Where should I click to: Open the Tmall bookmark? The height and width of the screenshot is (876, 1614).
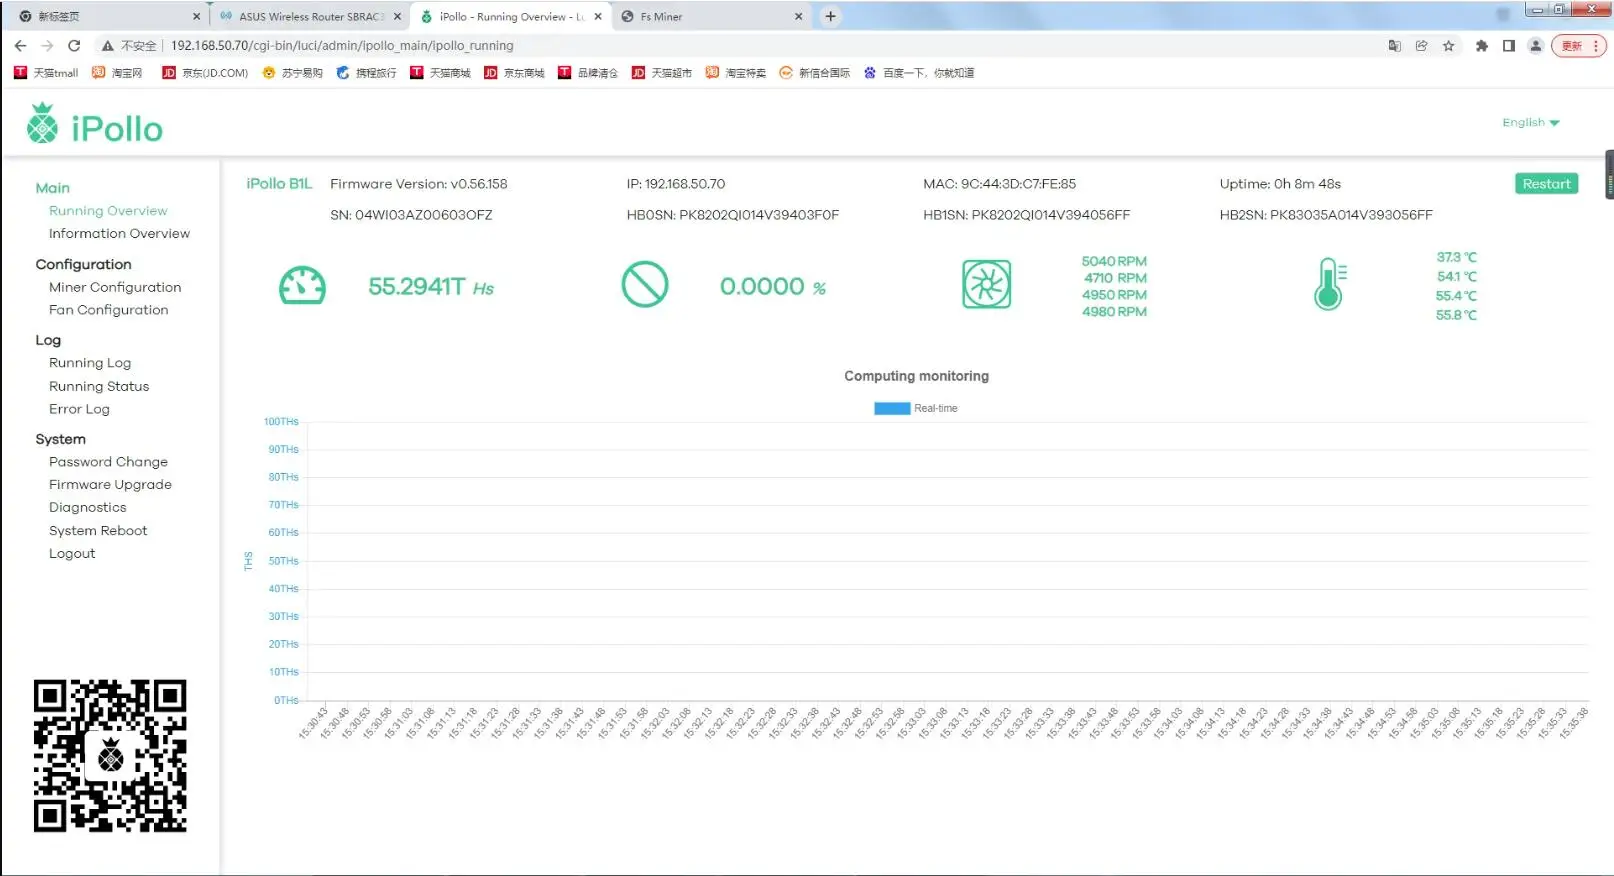click(x=46, y=73)
